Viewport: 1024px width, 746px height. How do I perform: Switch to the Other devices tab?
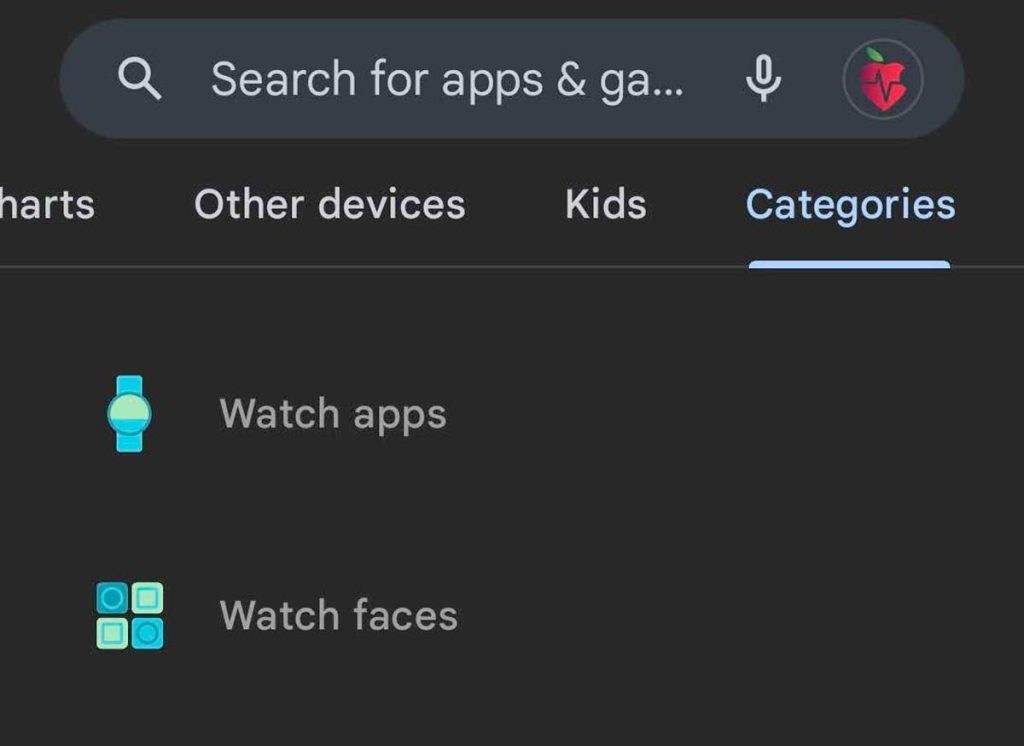pyautogui.click(x=329, y=204)
